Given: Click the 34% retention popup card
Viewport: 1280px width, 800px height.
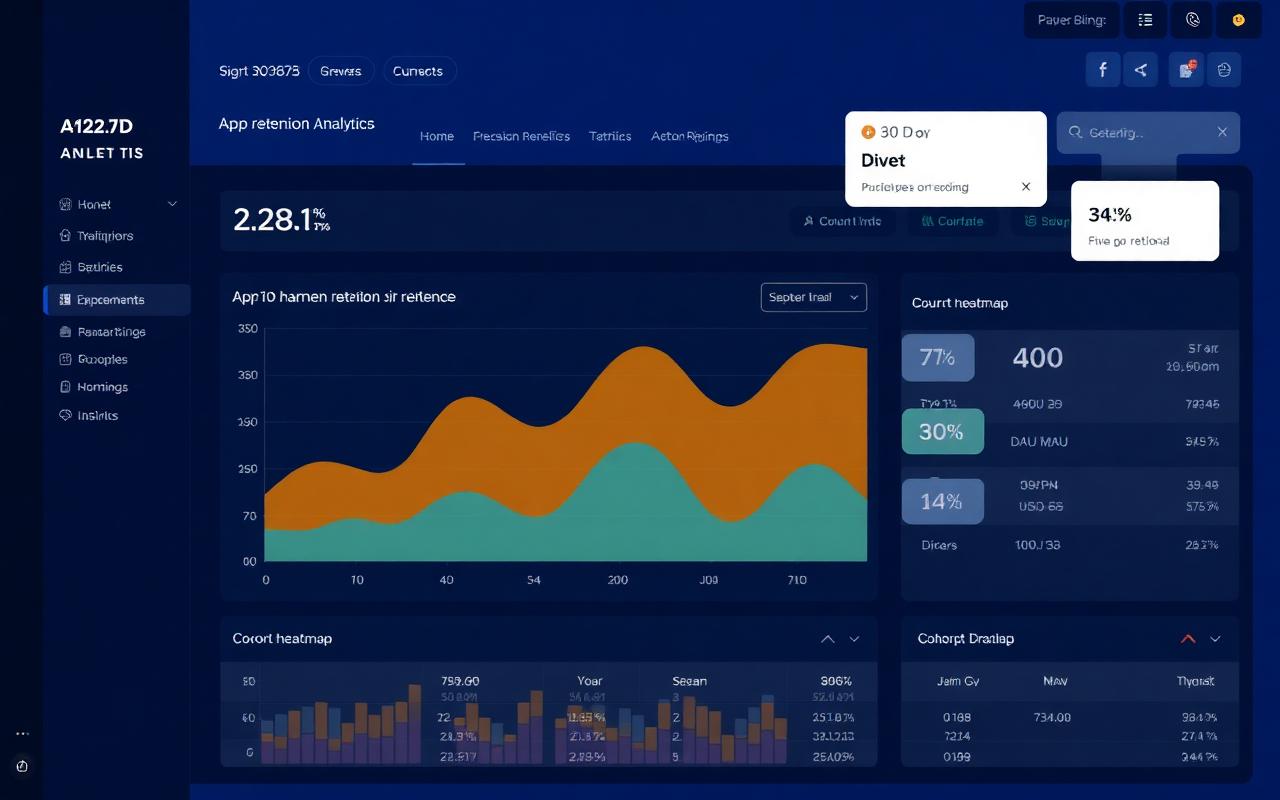Looking at the screenshot, I should 1145,221.
